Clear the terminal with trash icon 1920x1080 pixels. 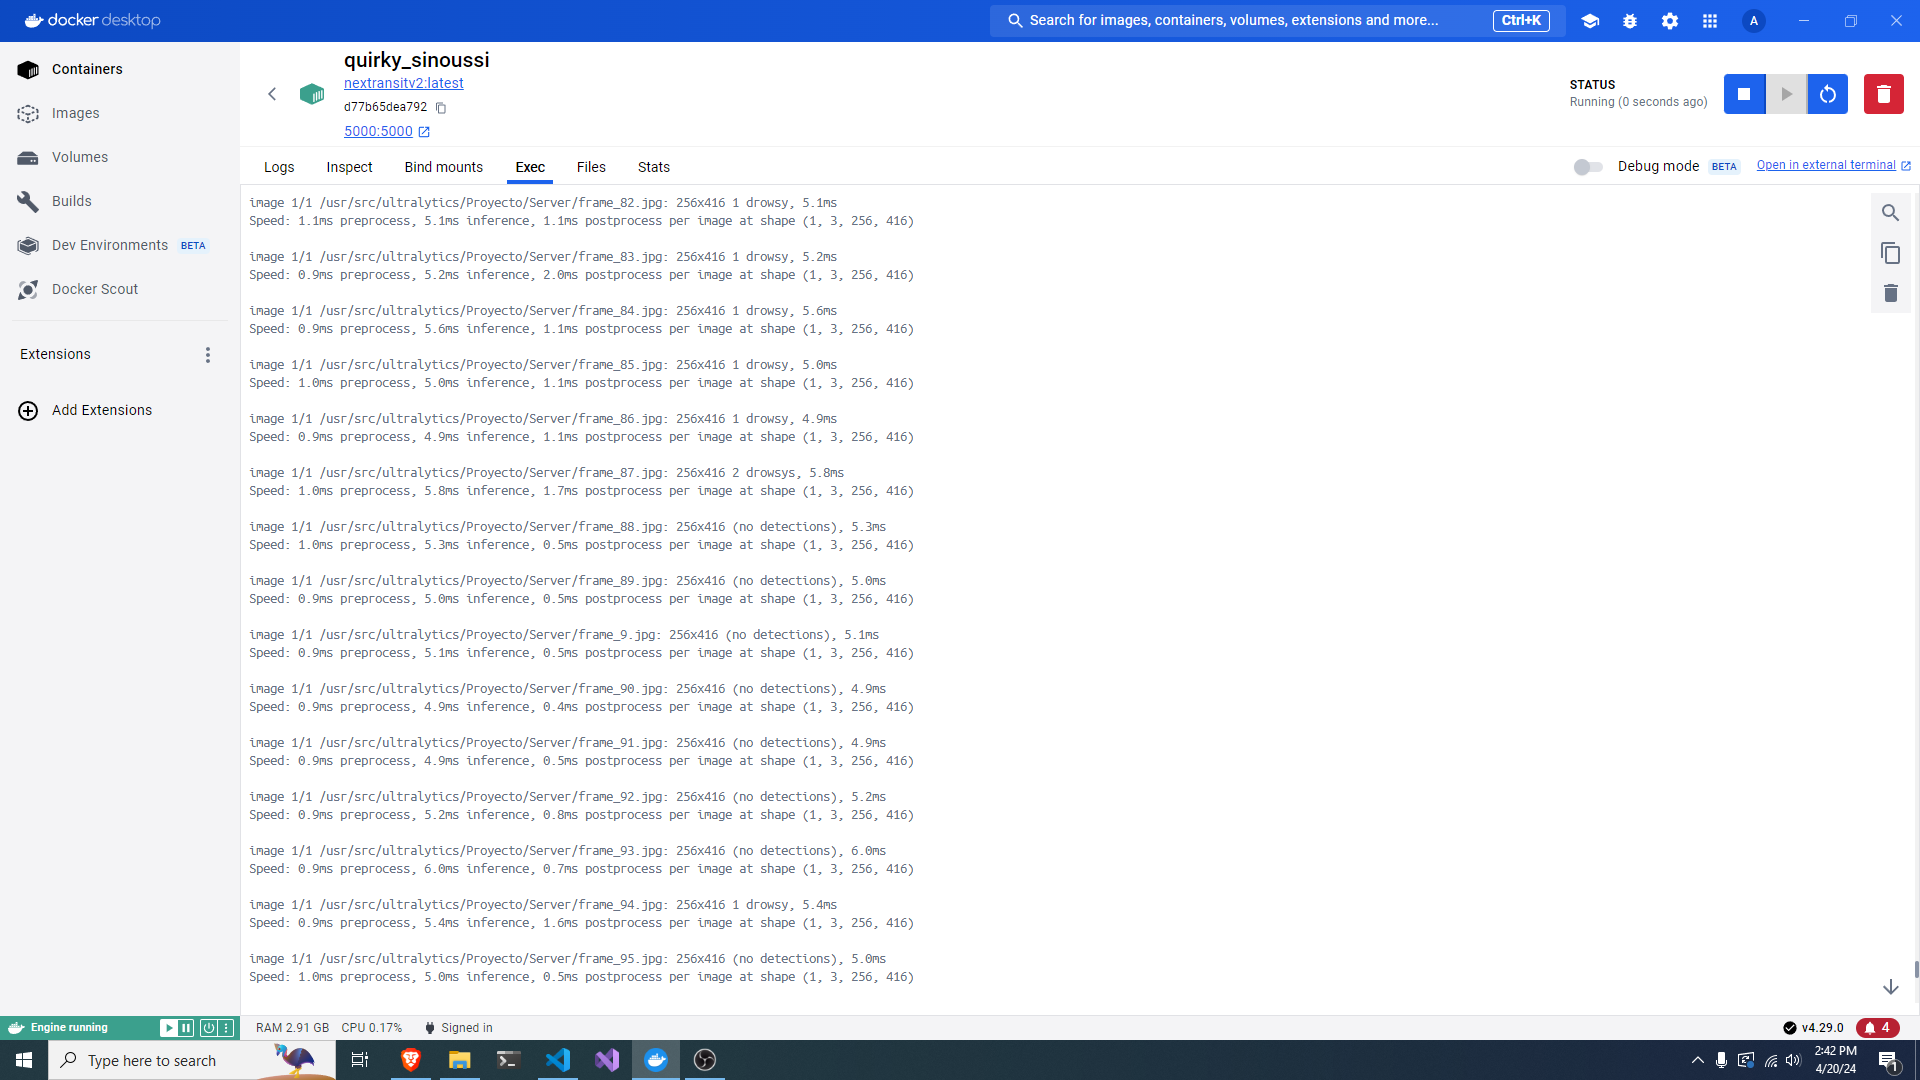1890,293
